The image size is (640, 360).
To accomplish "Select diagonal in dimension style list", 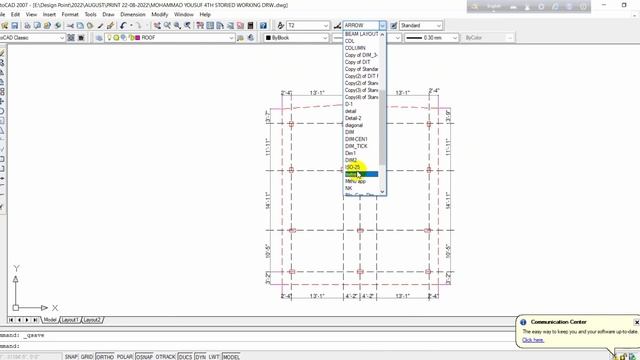I will click(361, 125).
